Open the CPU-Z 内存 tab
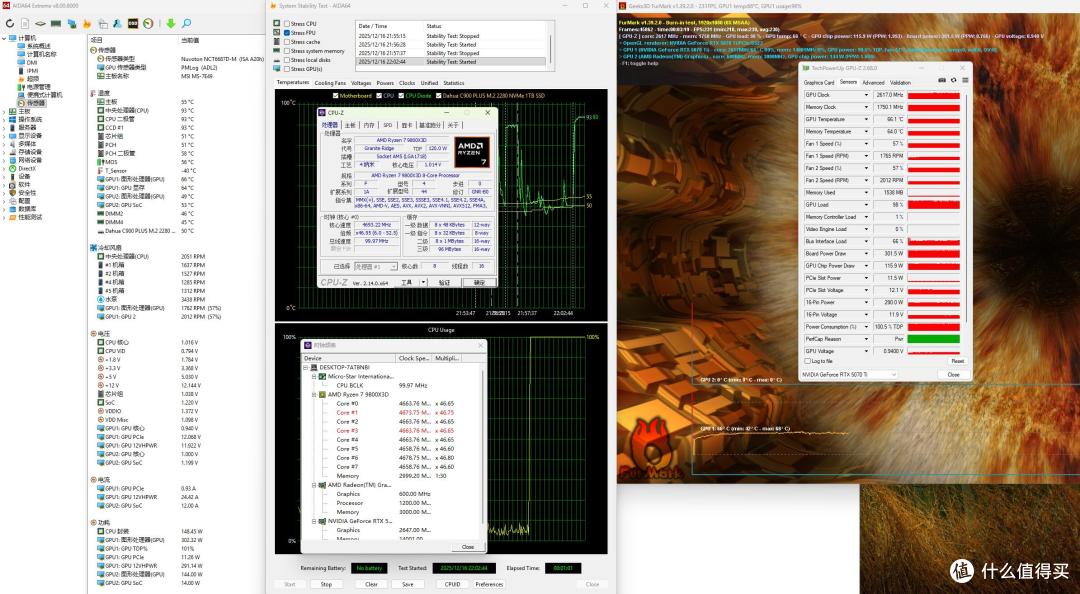This screenshot has width=1080, height=594. (369, 125)
